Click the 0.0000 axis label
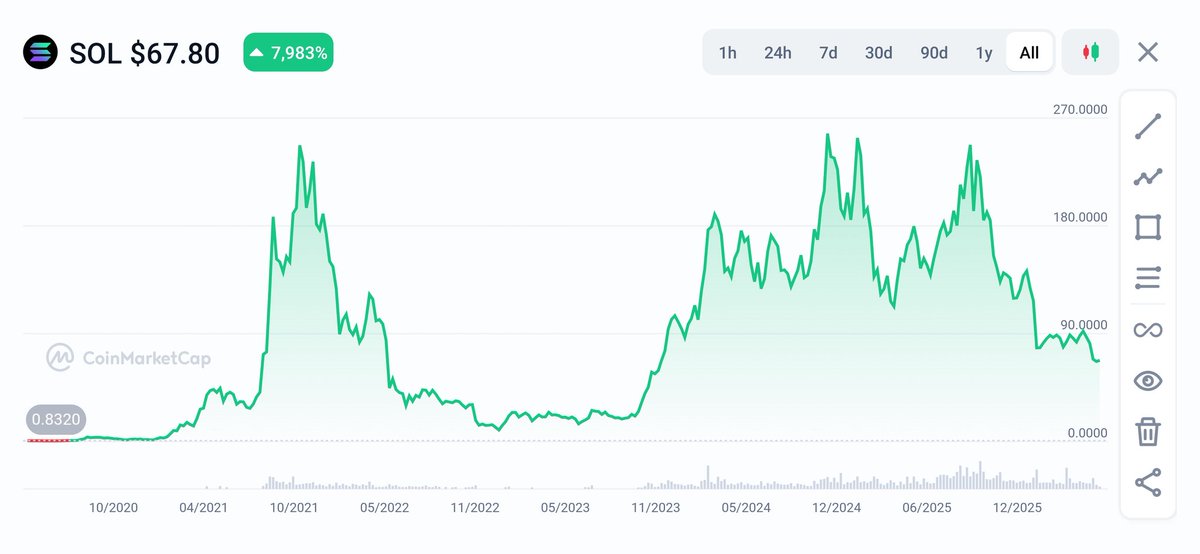 (1088, 433)
